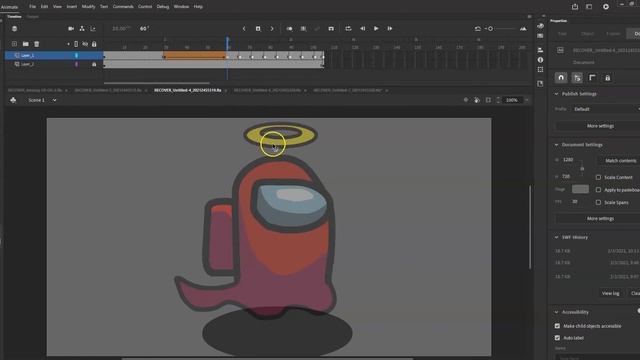Zoom in timeline with mountain icon
Screen dimensions: 640x360
523,29
